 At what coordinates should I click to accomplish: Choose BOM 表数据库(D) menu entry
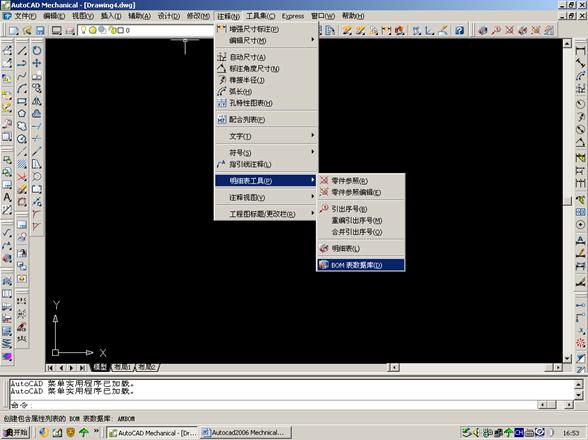pyautogui.click(x=361, y=265)
